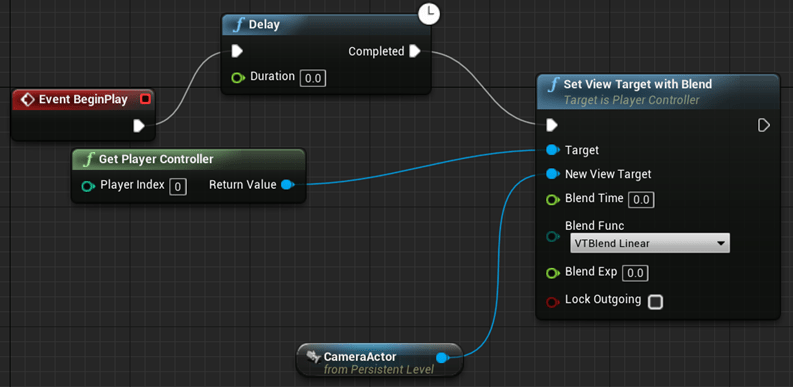This screenshot has width=793, height=387.
Task: Edit the Duration value field on Delay
Action: (x=313, y=78)
